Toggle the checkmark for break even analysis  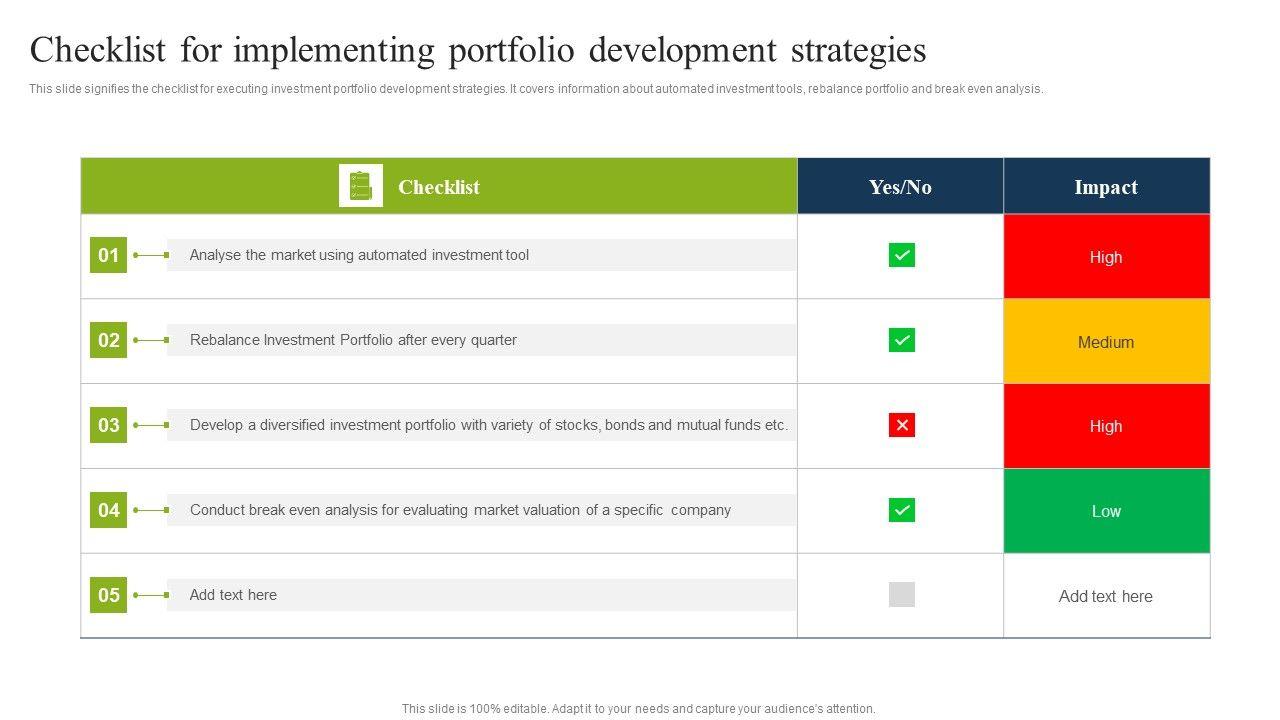[x=901, y=510]
